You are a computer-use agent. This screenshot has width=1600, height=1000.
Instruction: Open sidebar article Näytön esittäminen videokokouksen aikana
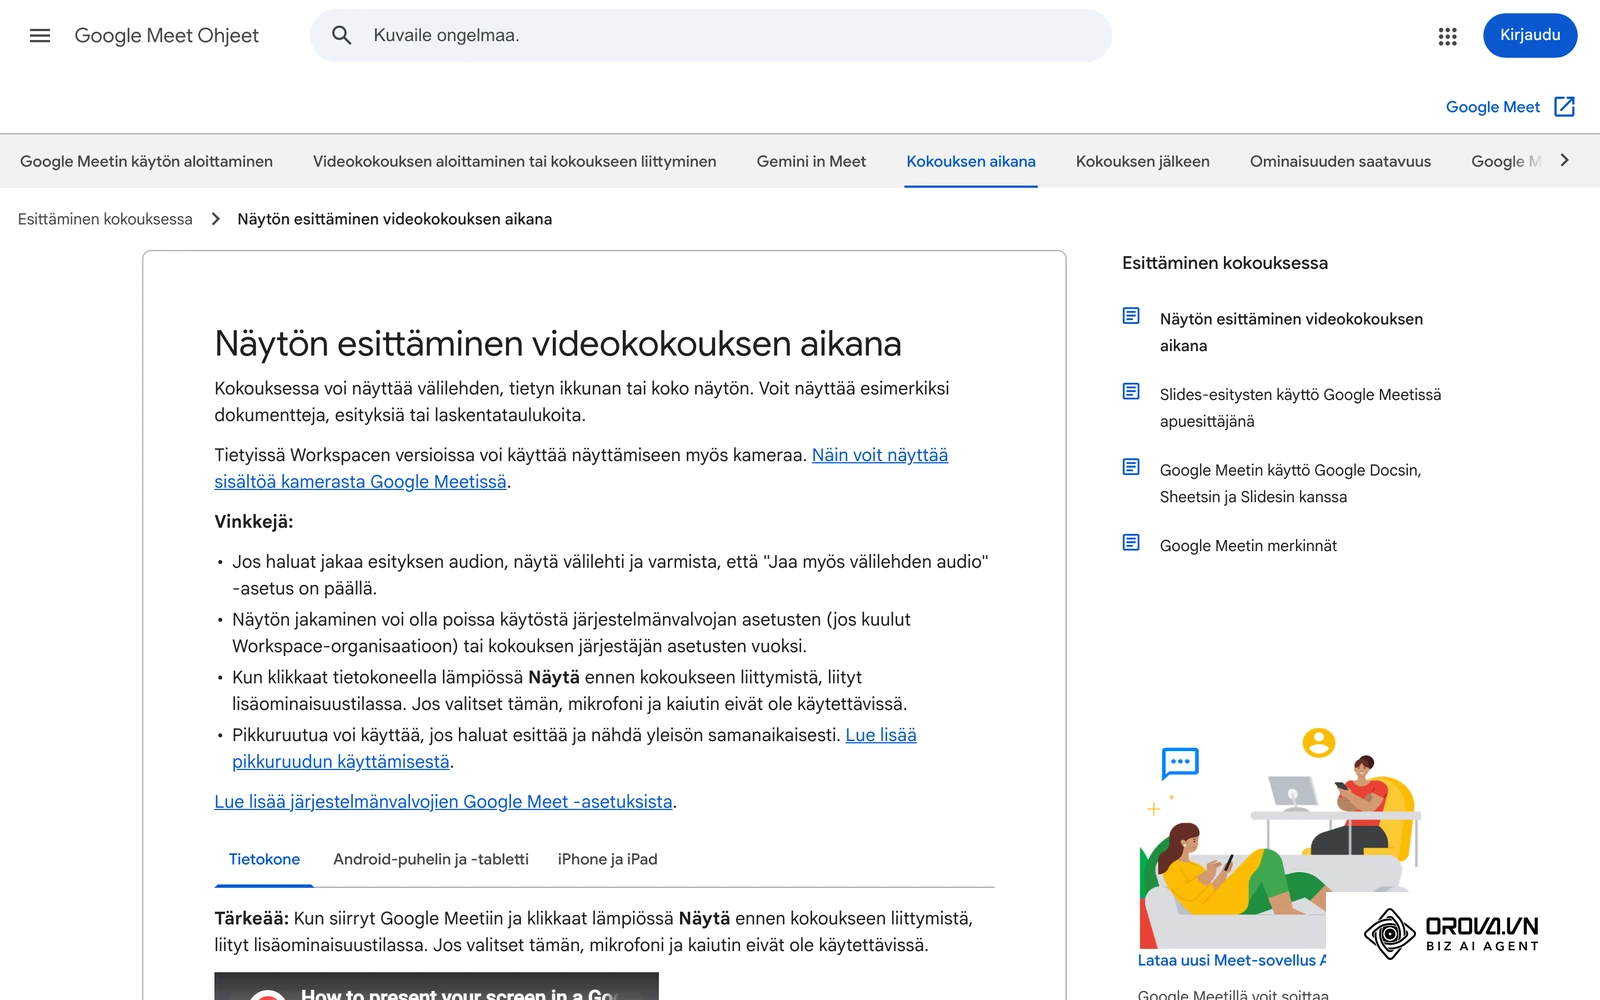[x=1291, y=332]
